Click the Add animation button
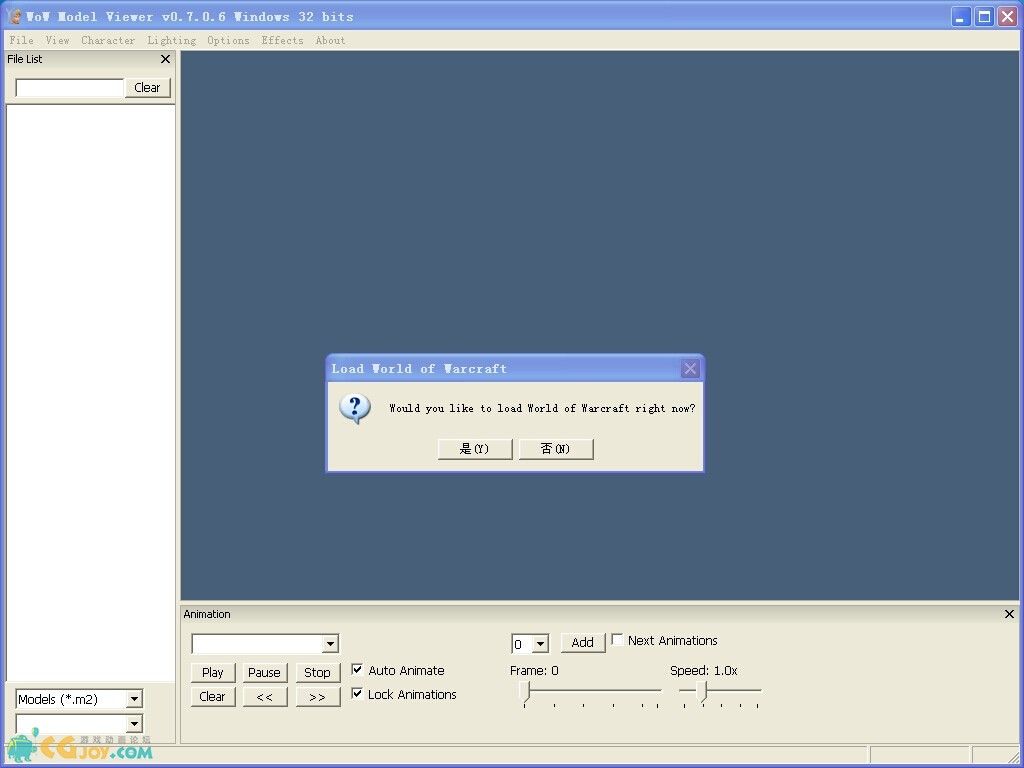 coord(583,643)
